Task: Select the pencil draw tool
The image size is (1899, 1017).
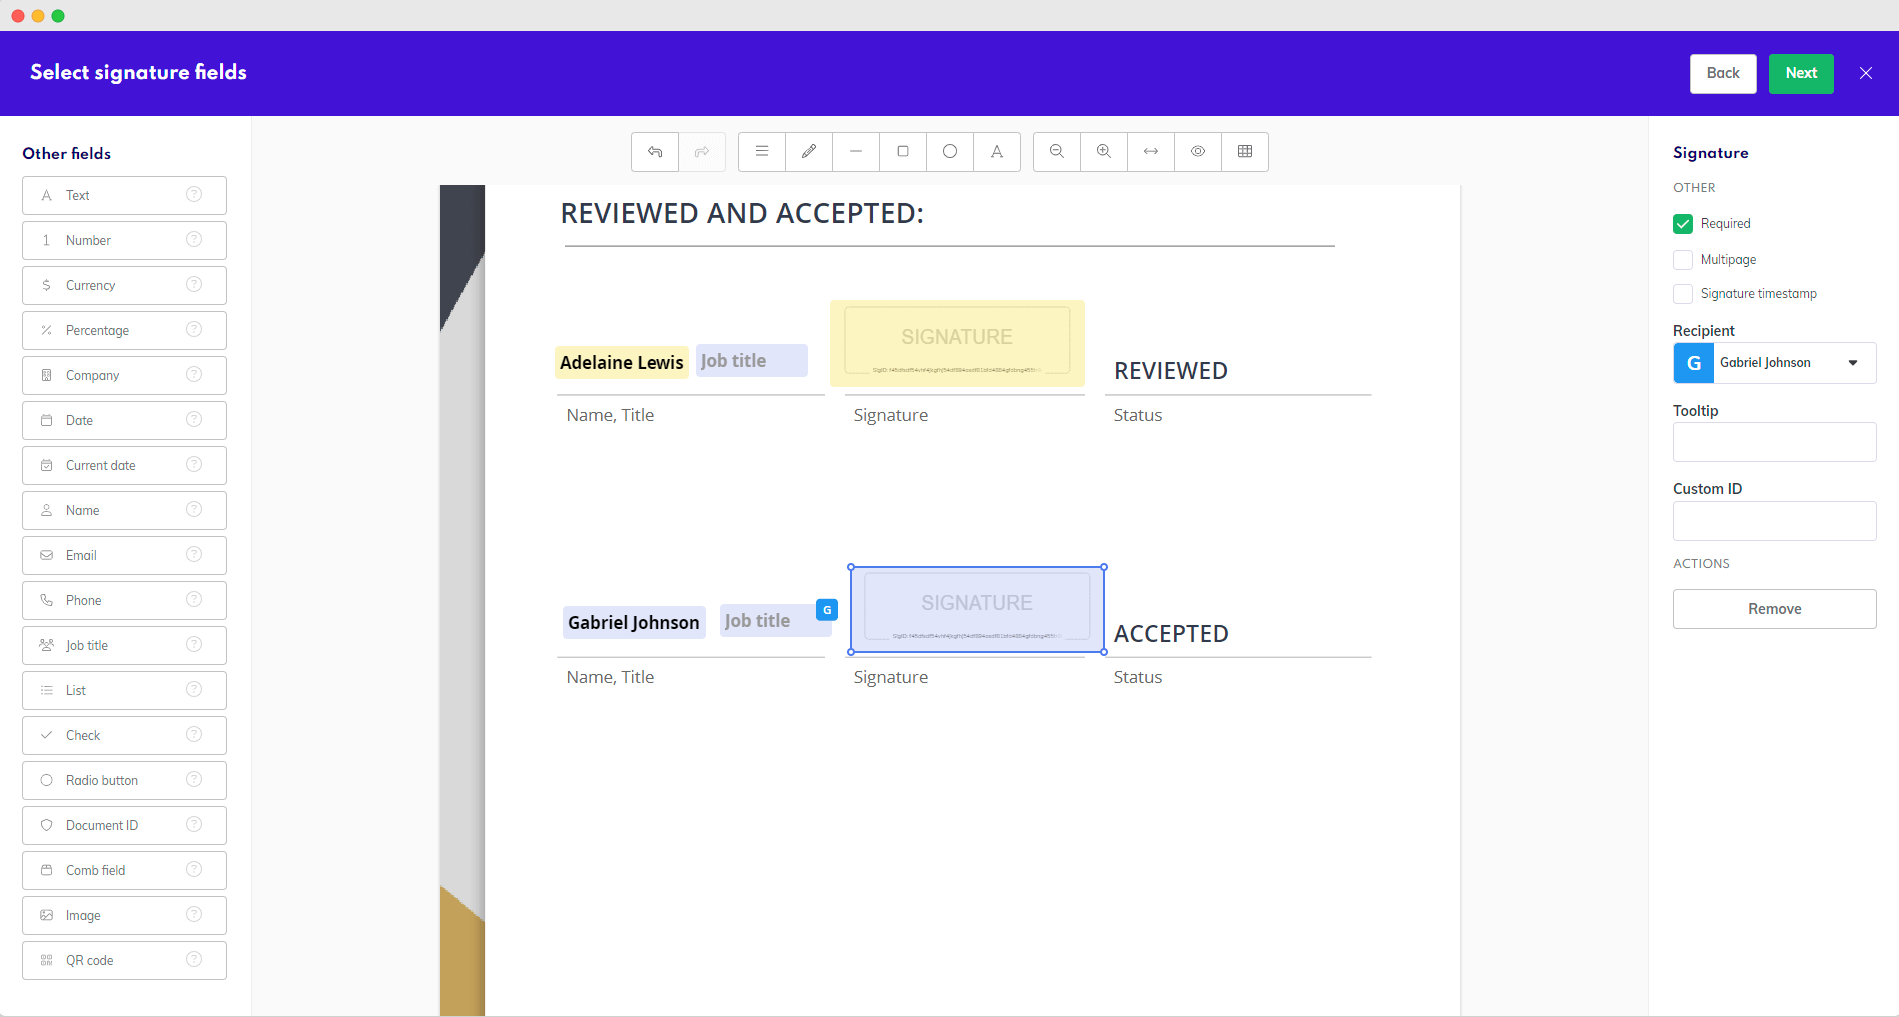Action: tap(809, 152)
